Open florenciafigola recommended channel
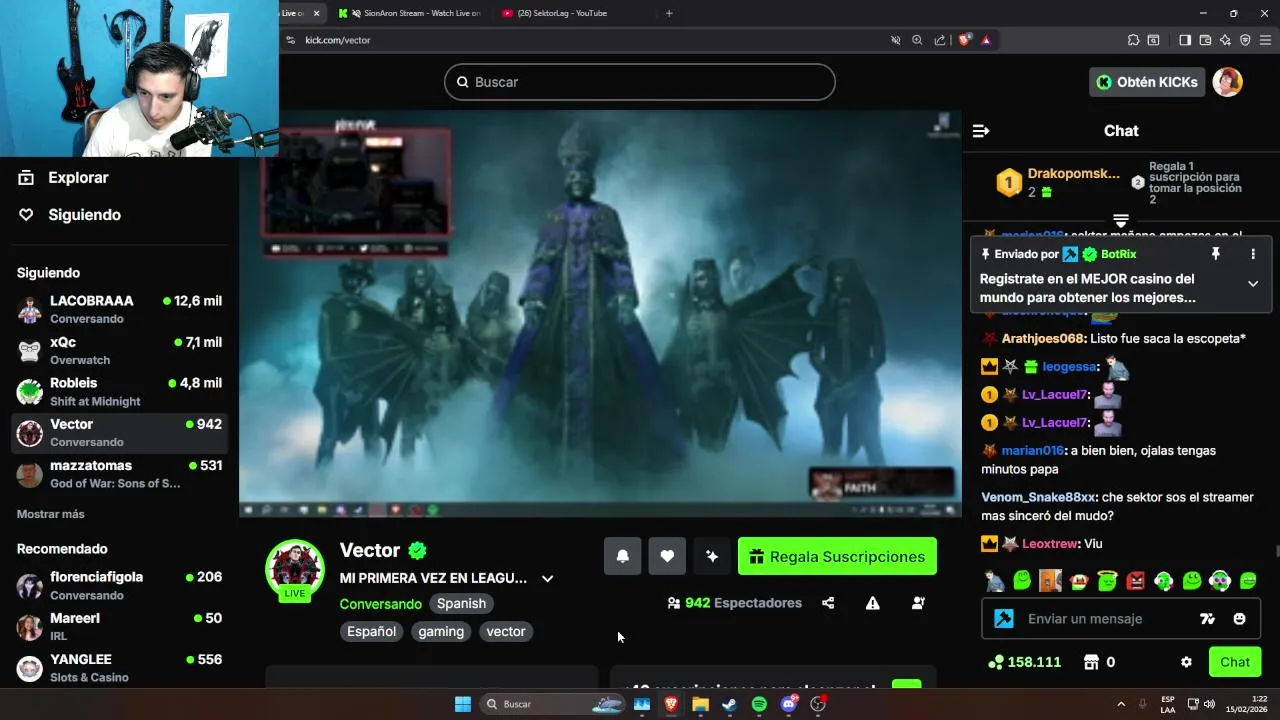 pyautogui.click(x=120, y=585)
